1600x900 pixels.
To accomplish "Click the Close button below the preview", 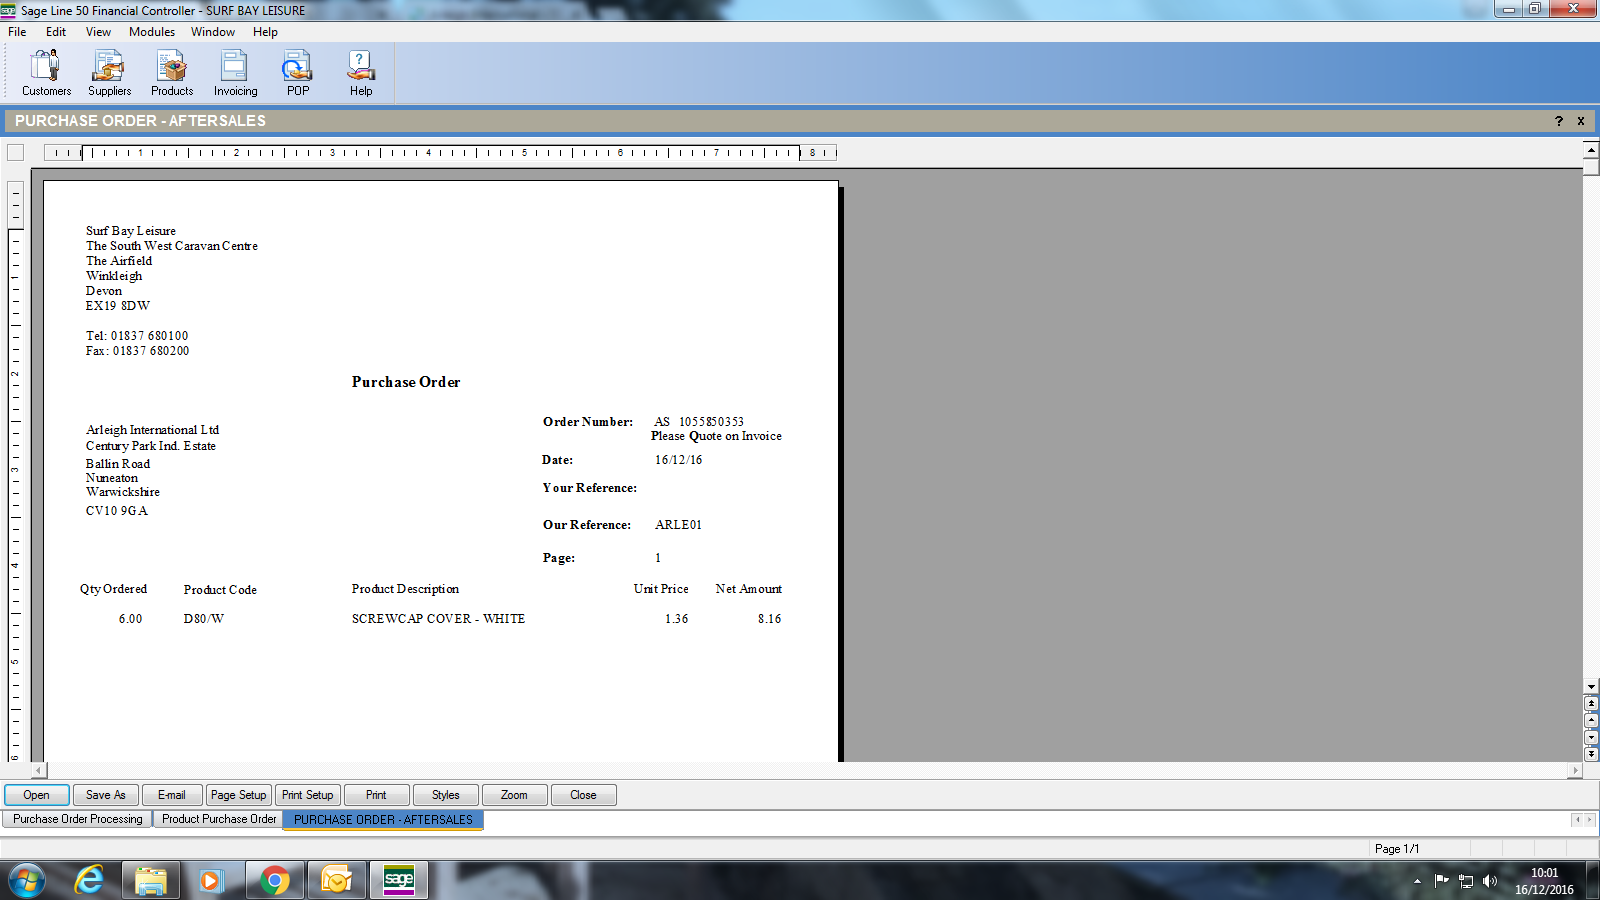I will point(583,795).
